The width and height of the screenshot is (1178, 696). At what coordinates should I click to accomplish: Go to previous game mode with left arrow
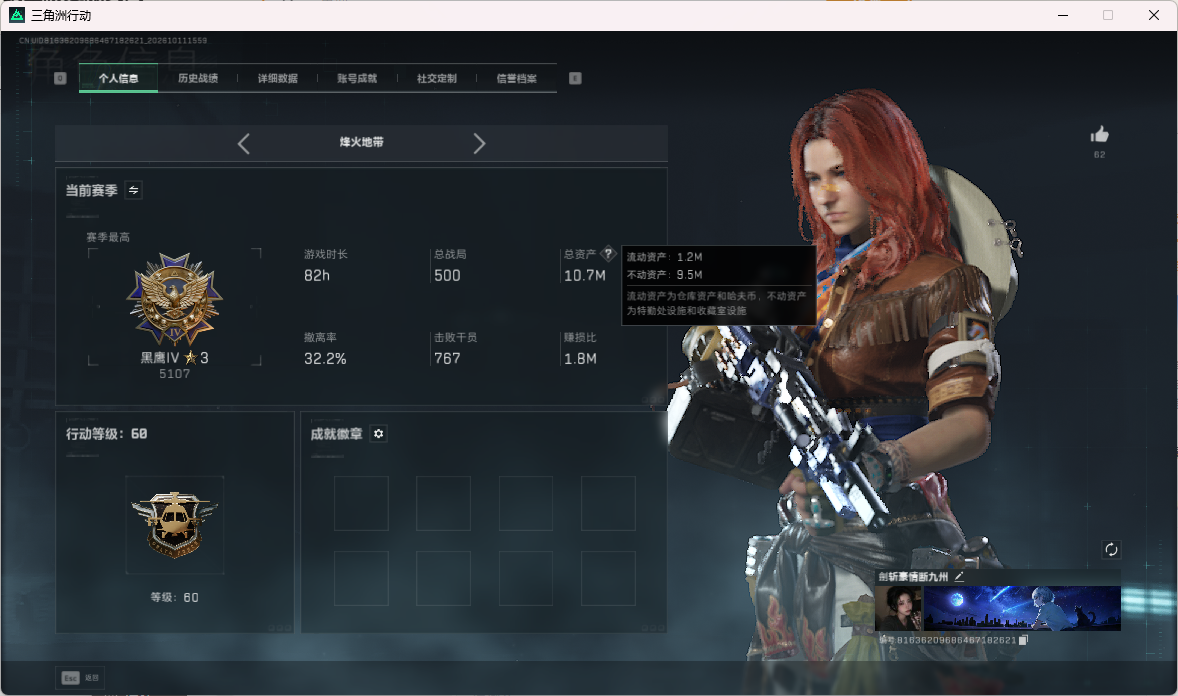click(243, 144)
